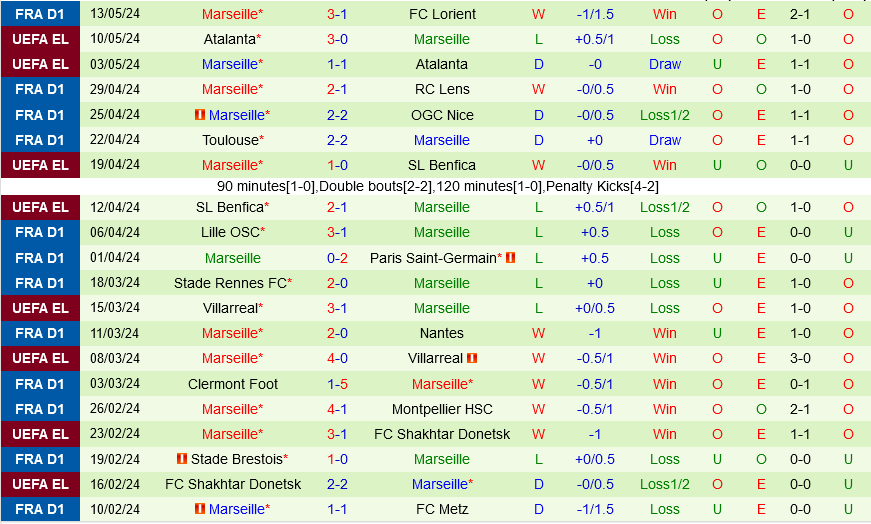
Task: Click the OGC Nice team name
Action: click(x=442, y=115)
